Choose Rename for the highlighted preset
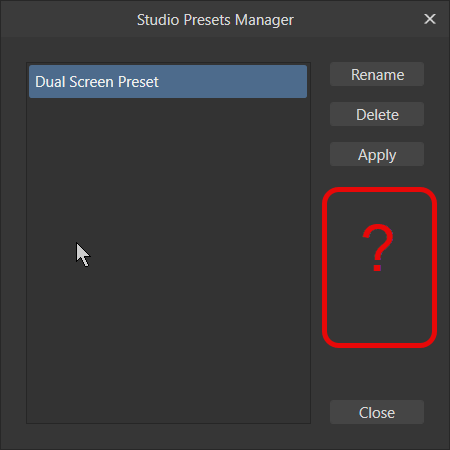Screen dimensions: 450x450 click(x=377, y=74)
